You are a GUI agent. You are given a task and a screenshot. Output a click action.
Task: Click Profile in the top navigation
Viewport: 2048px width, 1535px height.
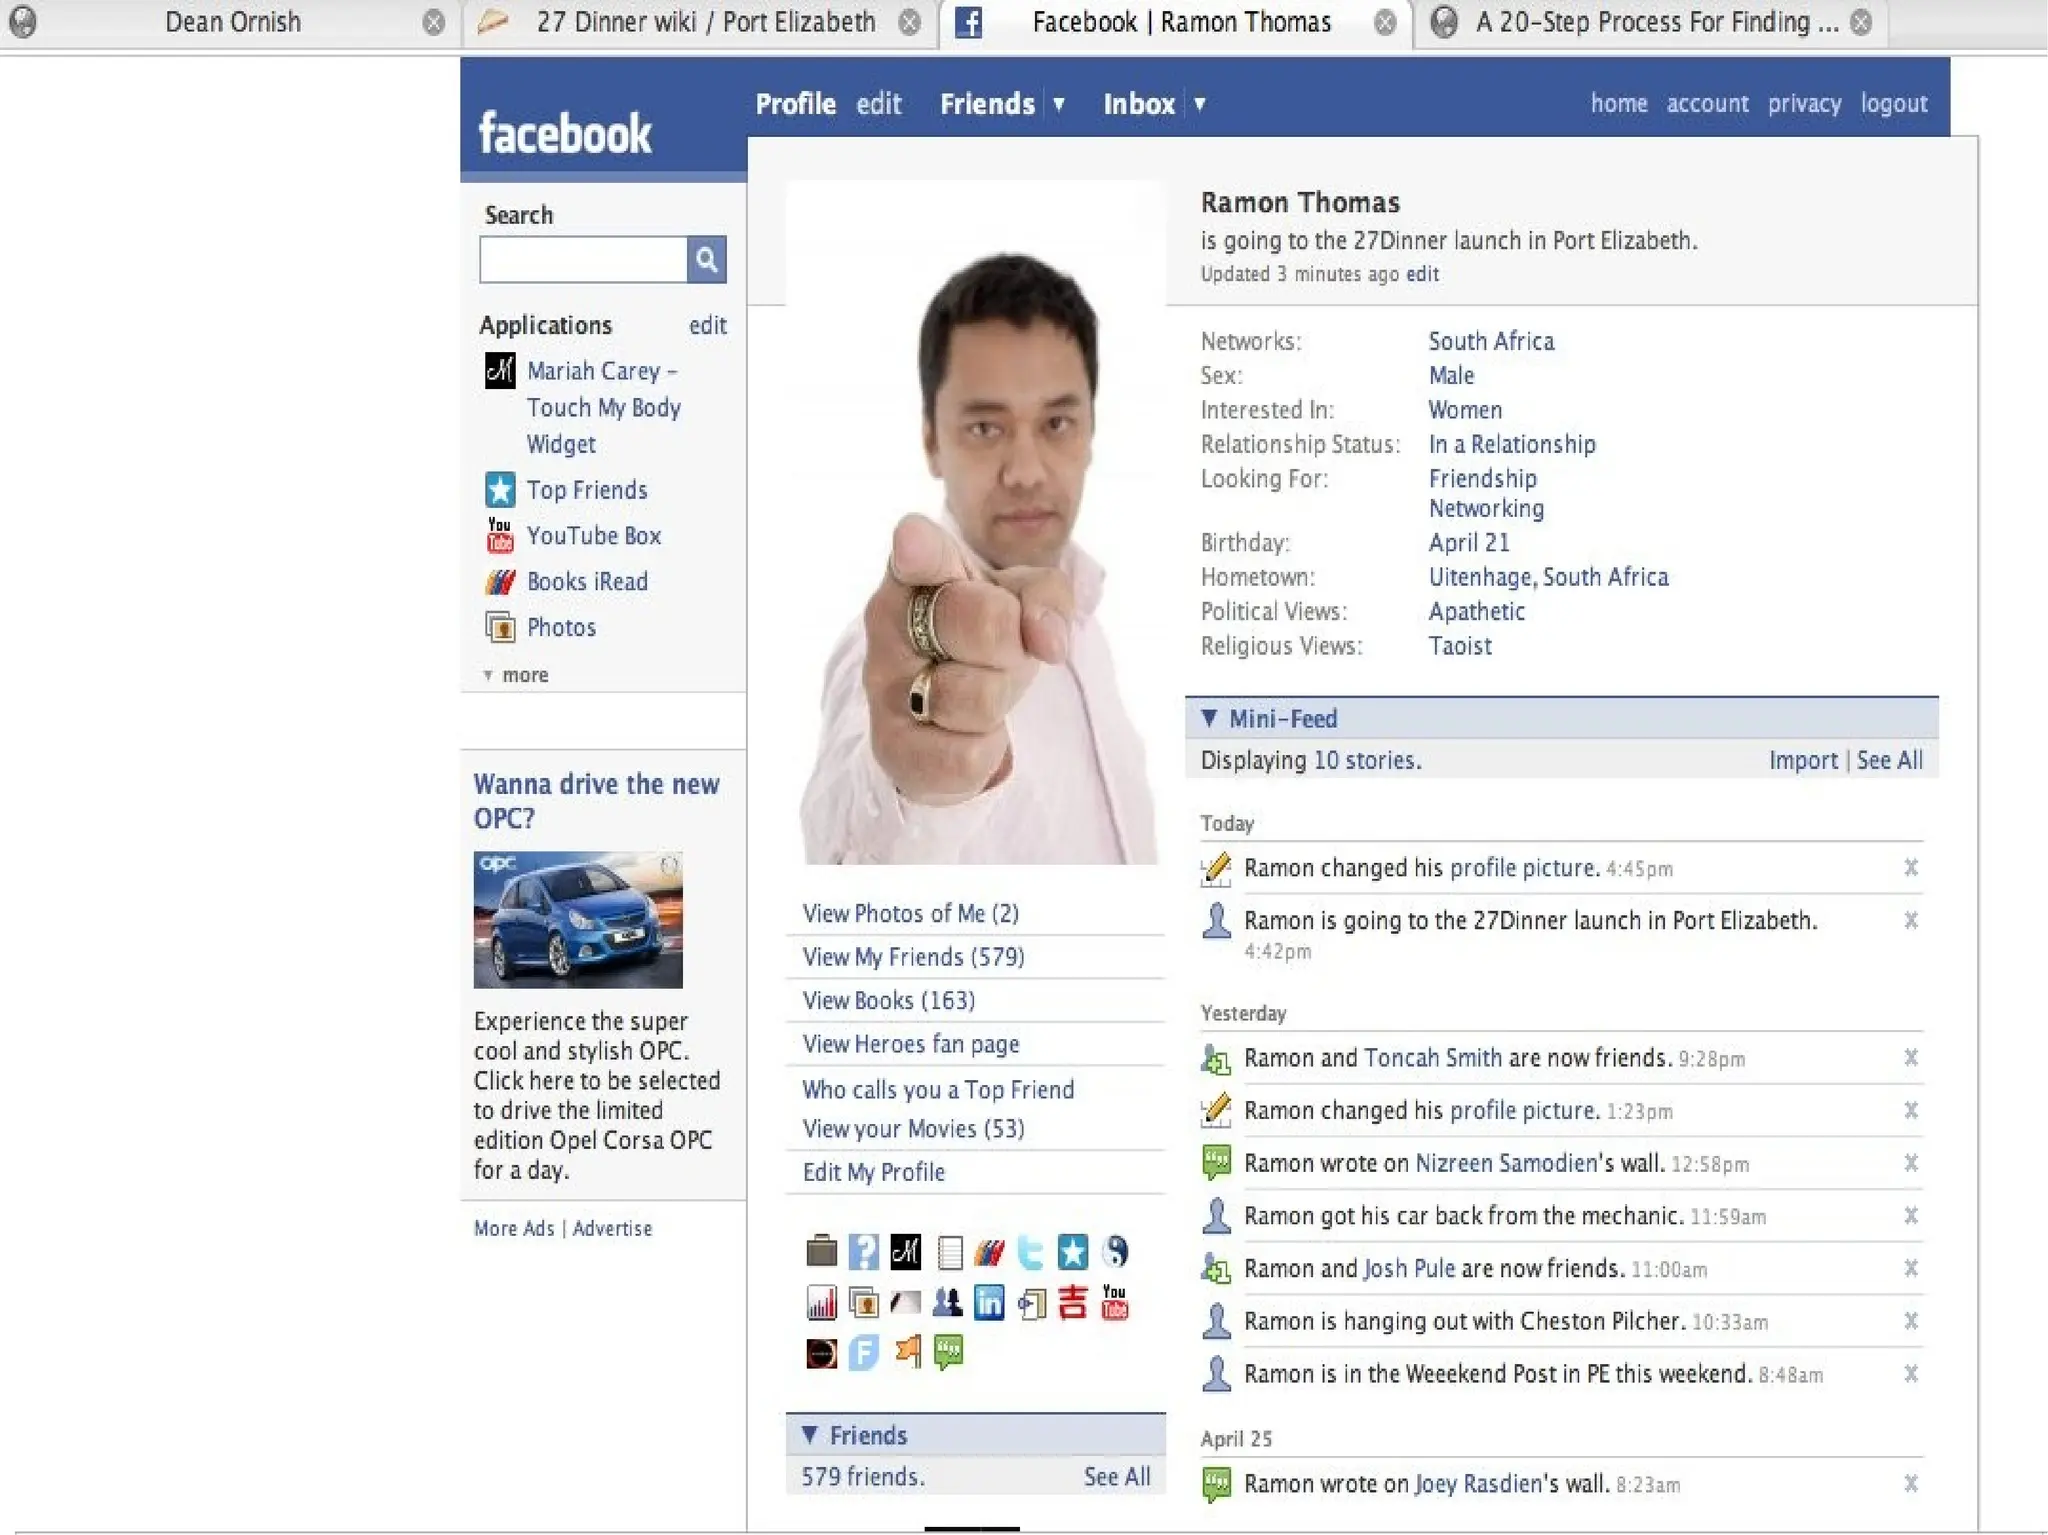coord(795,104)
